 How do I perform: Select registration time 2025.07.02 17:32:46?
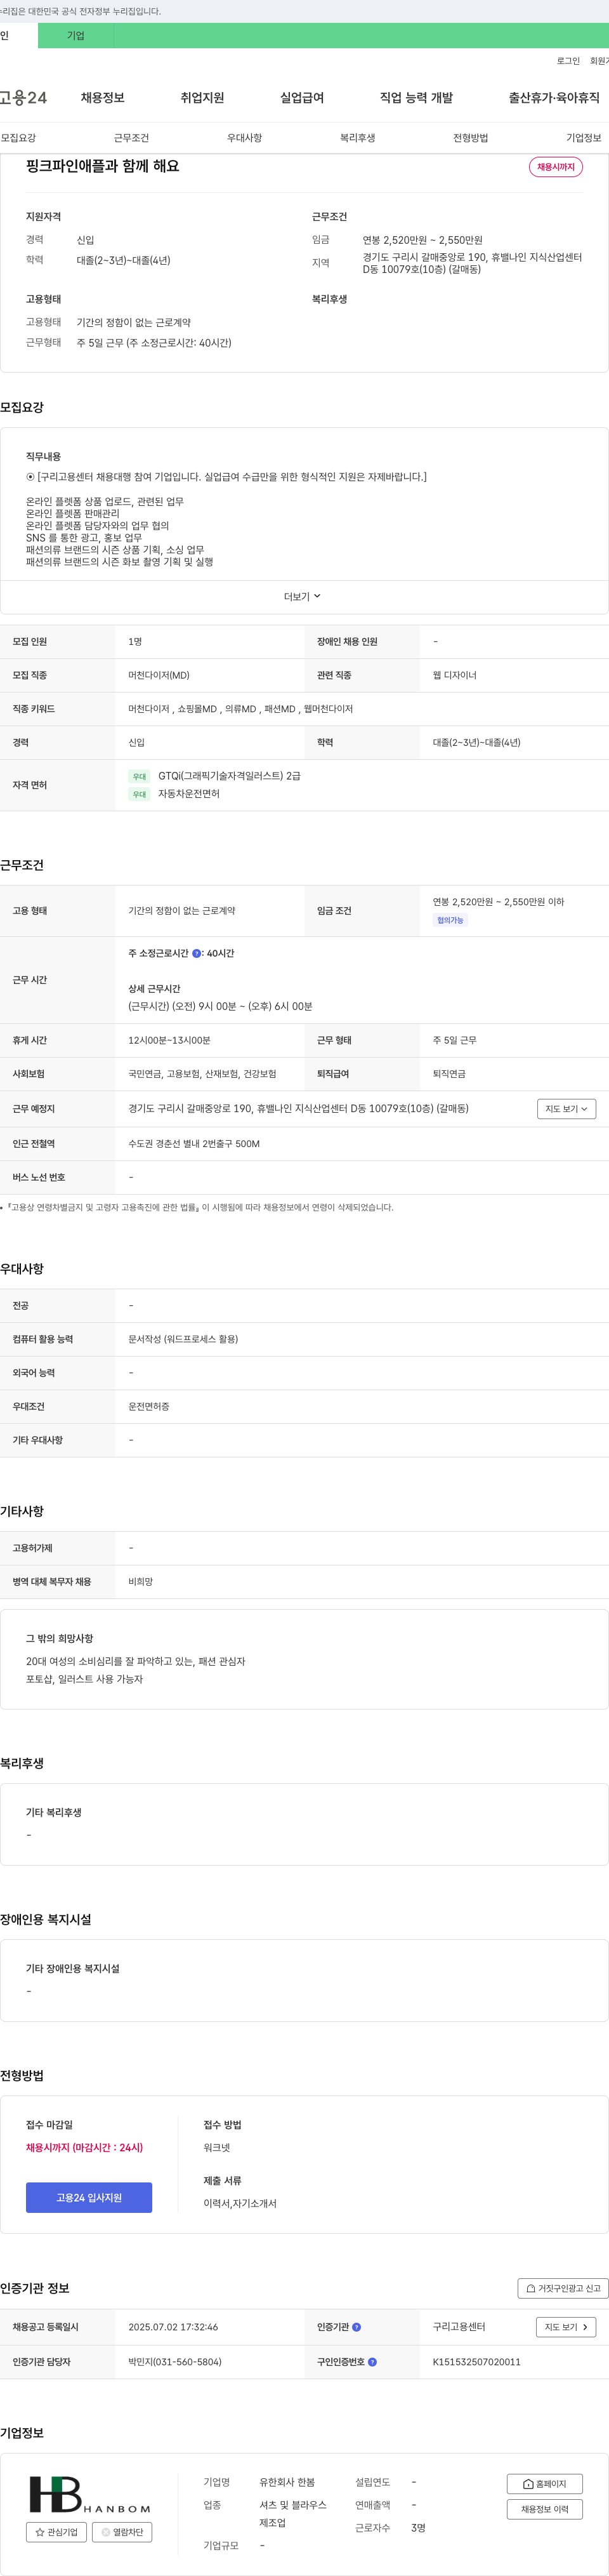(x=173, y=2327)
